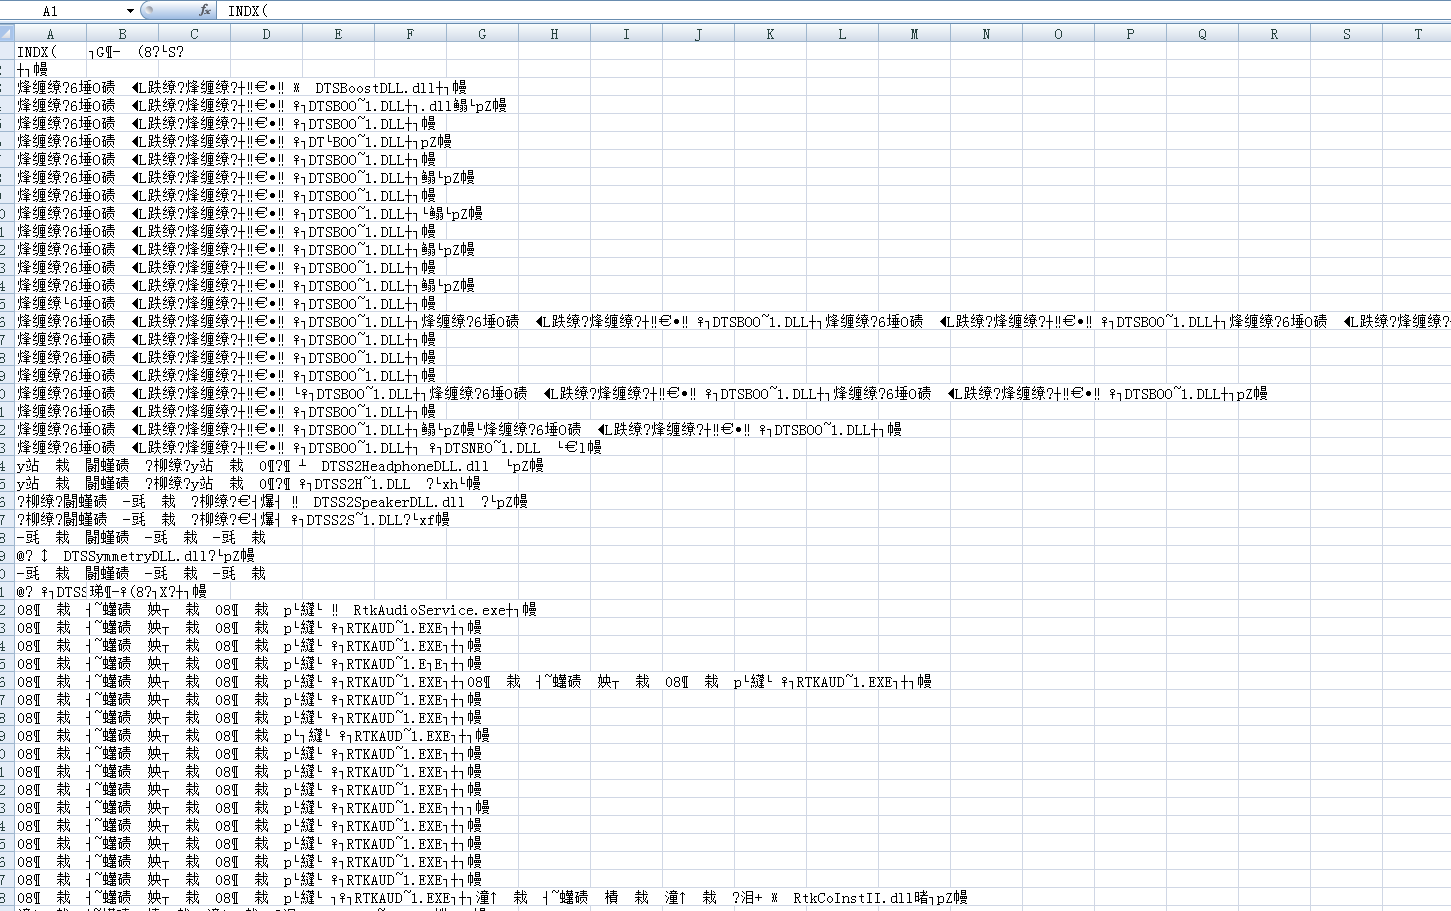Click the DTSBoostDLL.dll text

375,88
